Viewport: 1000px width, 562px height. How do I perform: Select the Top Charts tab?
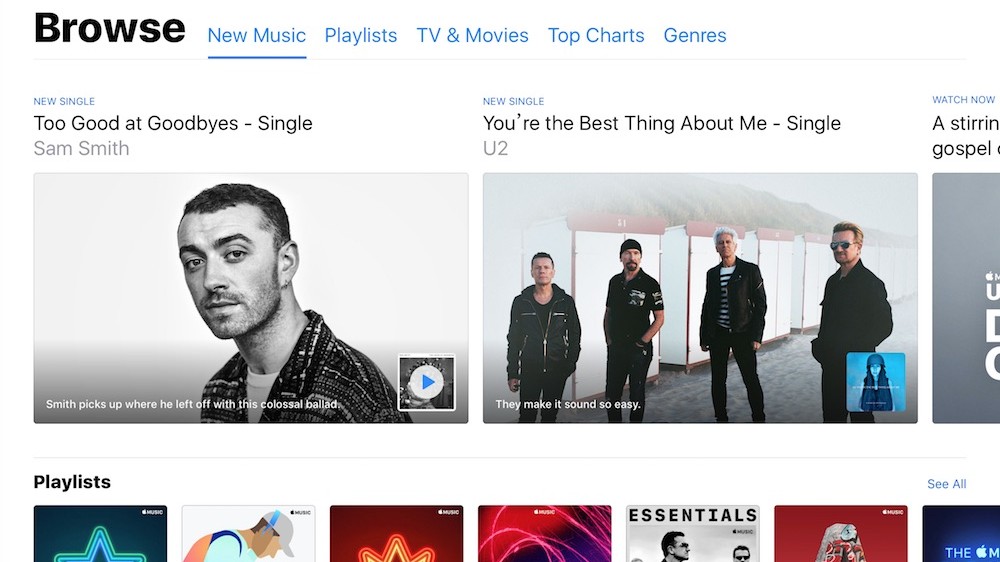596,35
